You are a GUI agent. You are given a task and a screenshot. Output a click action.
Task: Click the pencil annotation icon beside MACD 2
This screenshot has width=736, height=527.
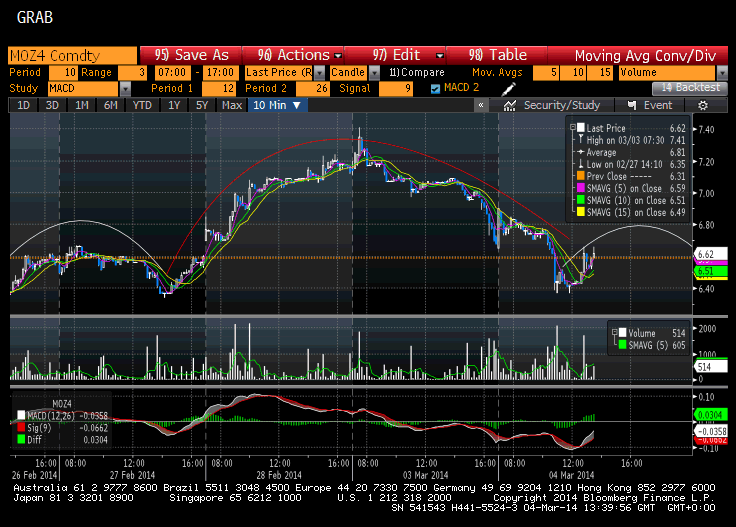coord(508,88)
